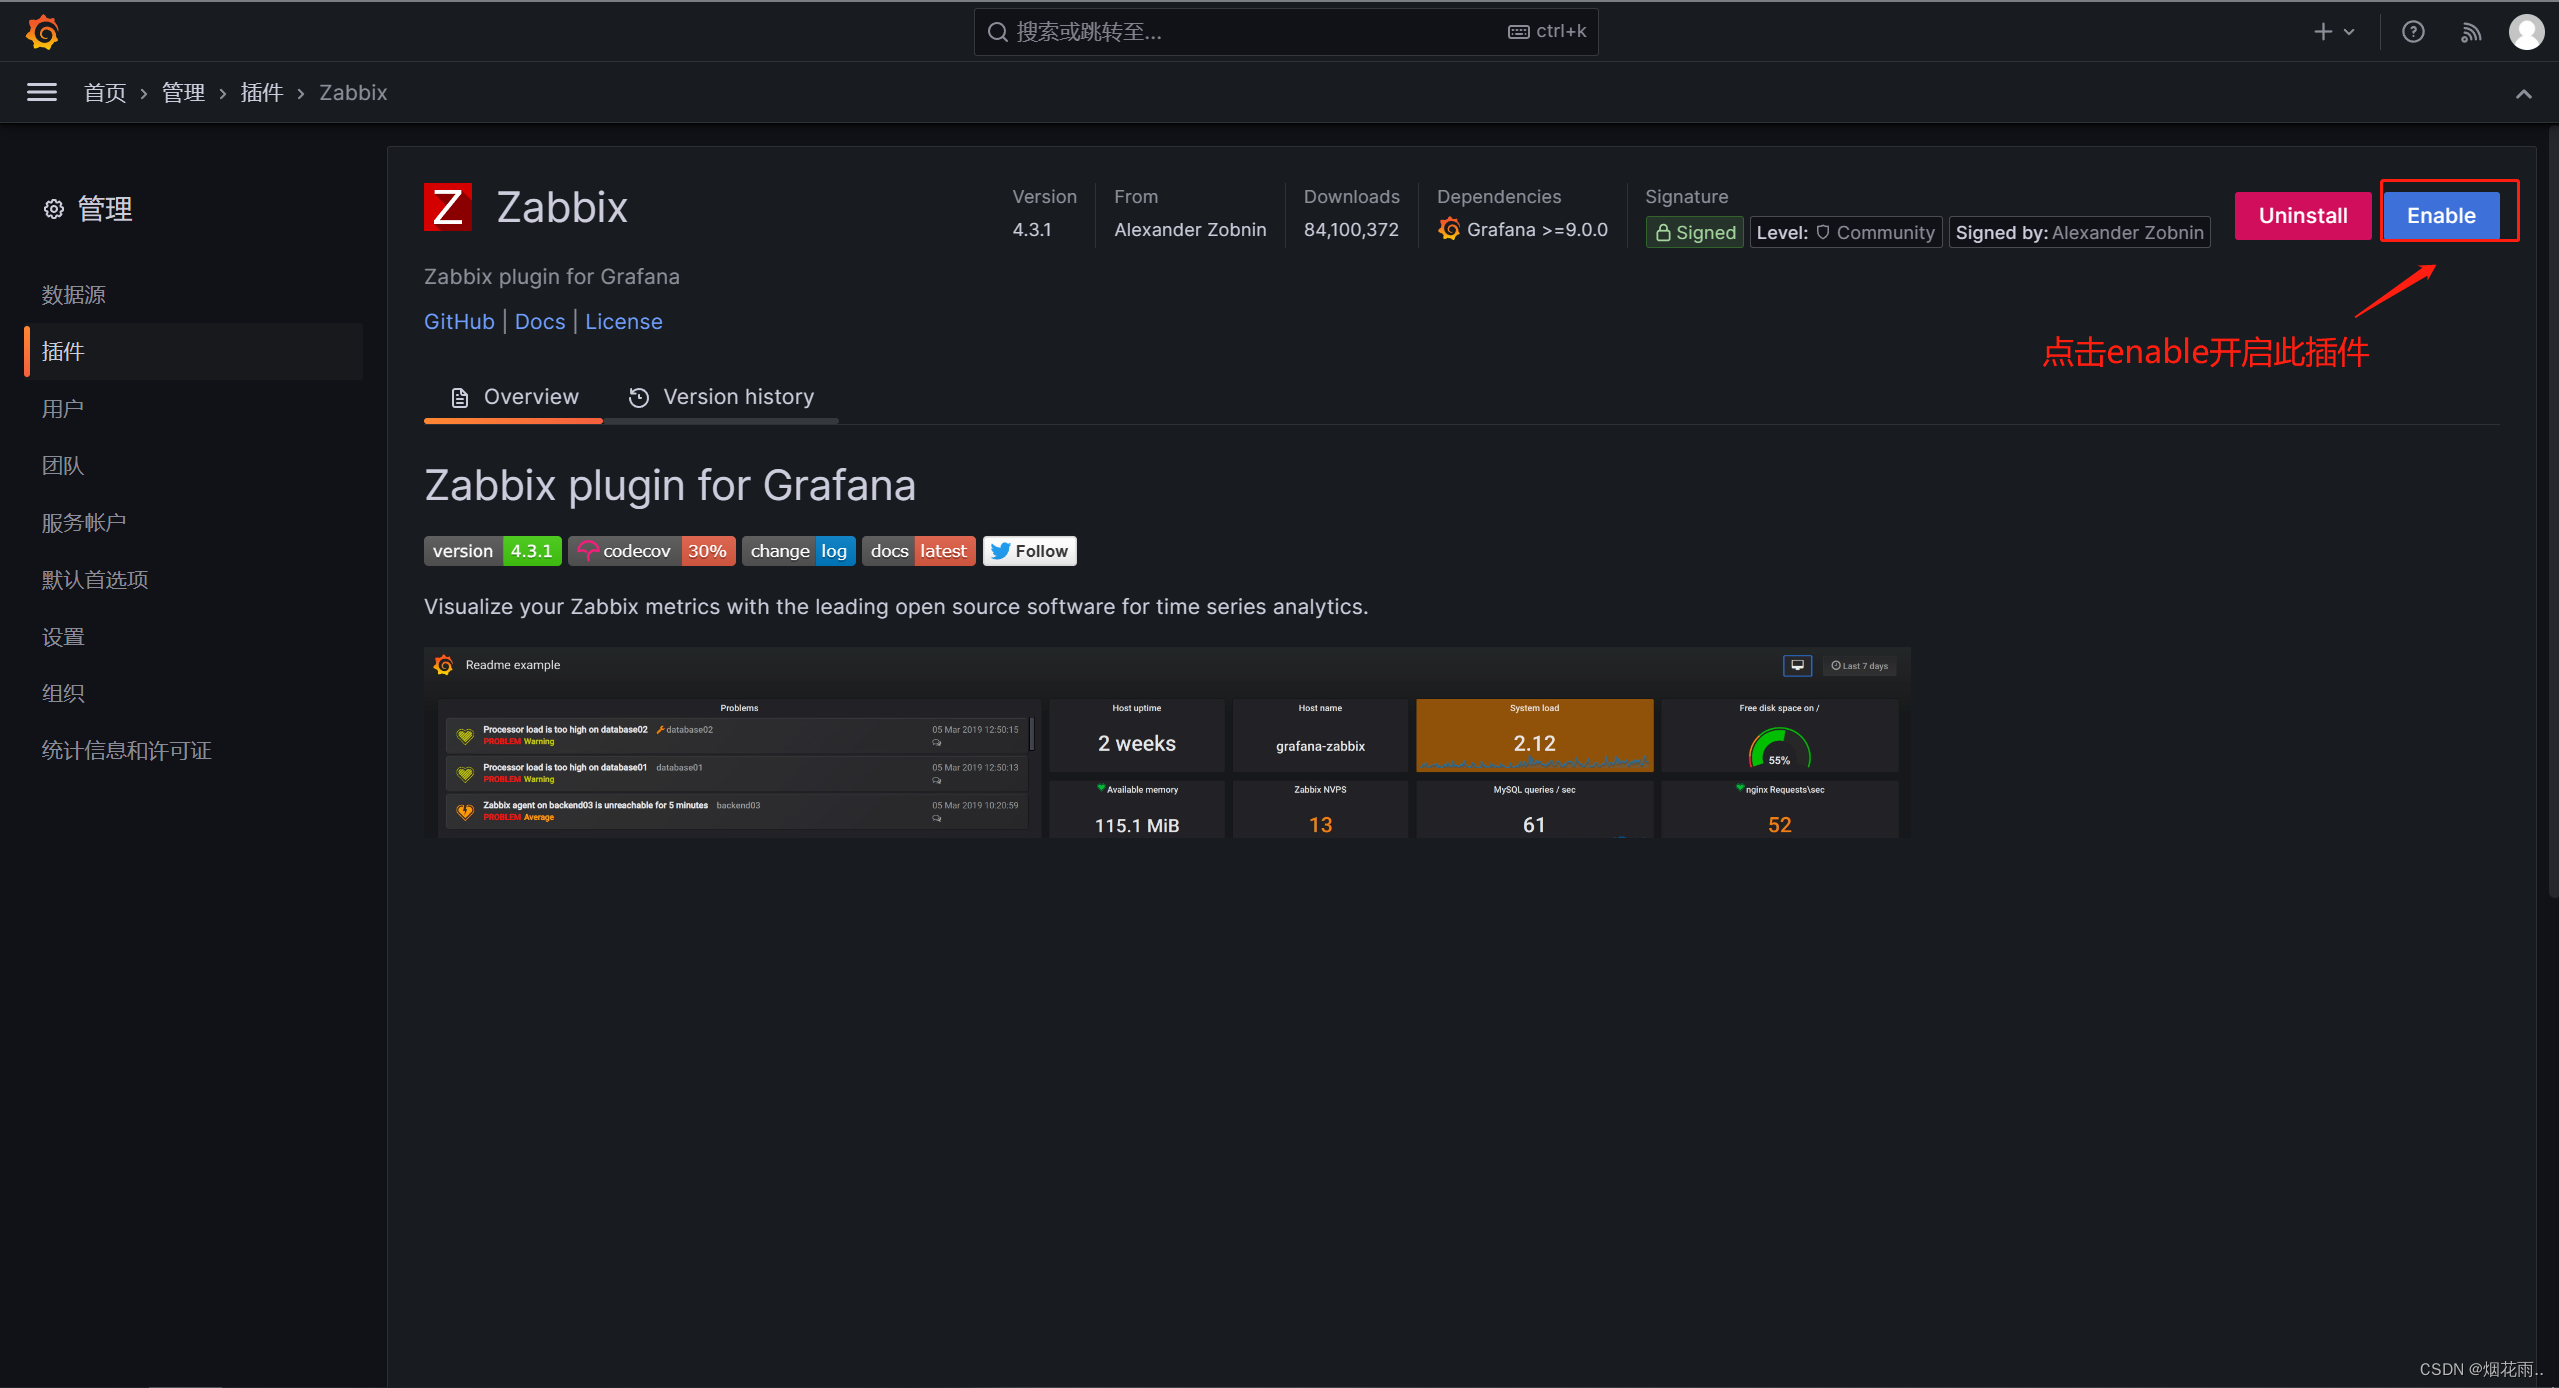Open the hamburger navigation menu

pos(42,93)
